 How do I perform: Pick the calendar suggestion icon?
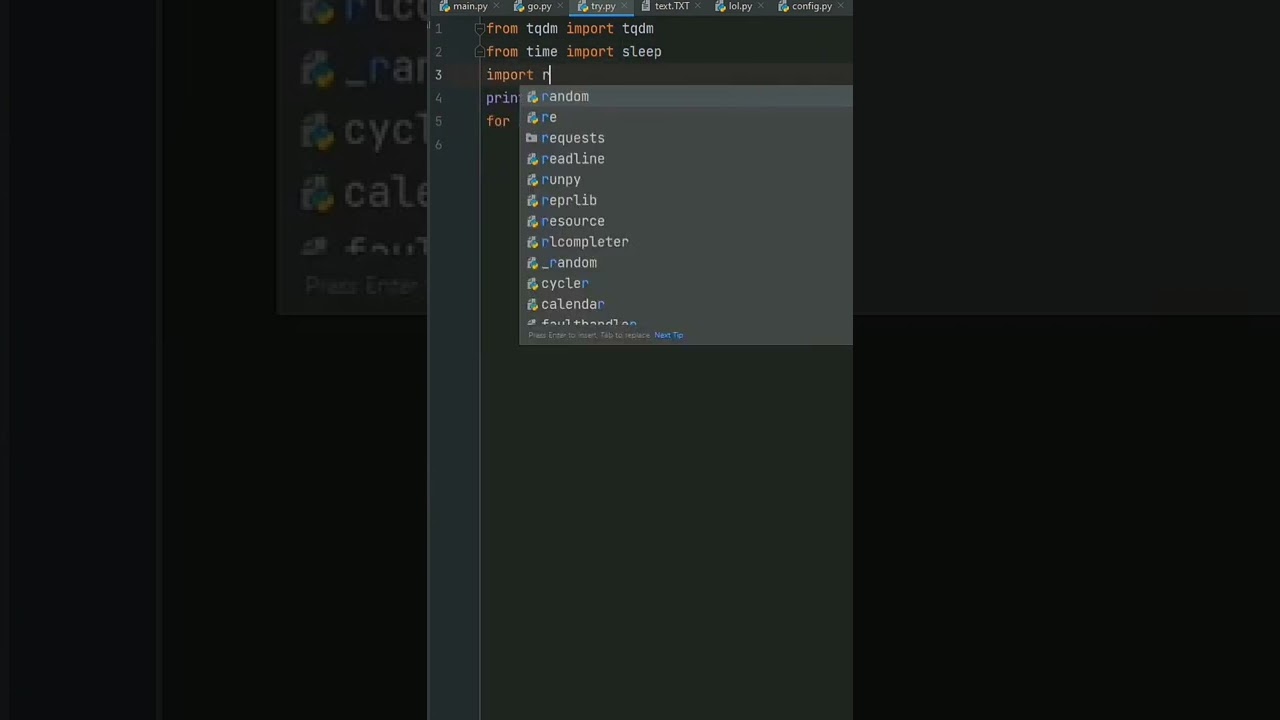tap(532, 304)
